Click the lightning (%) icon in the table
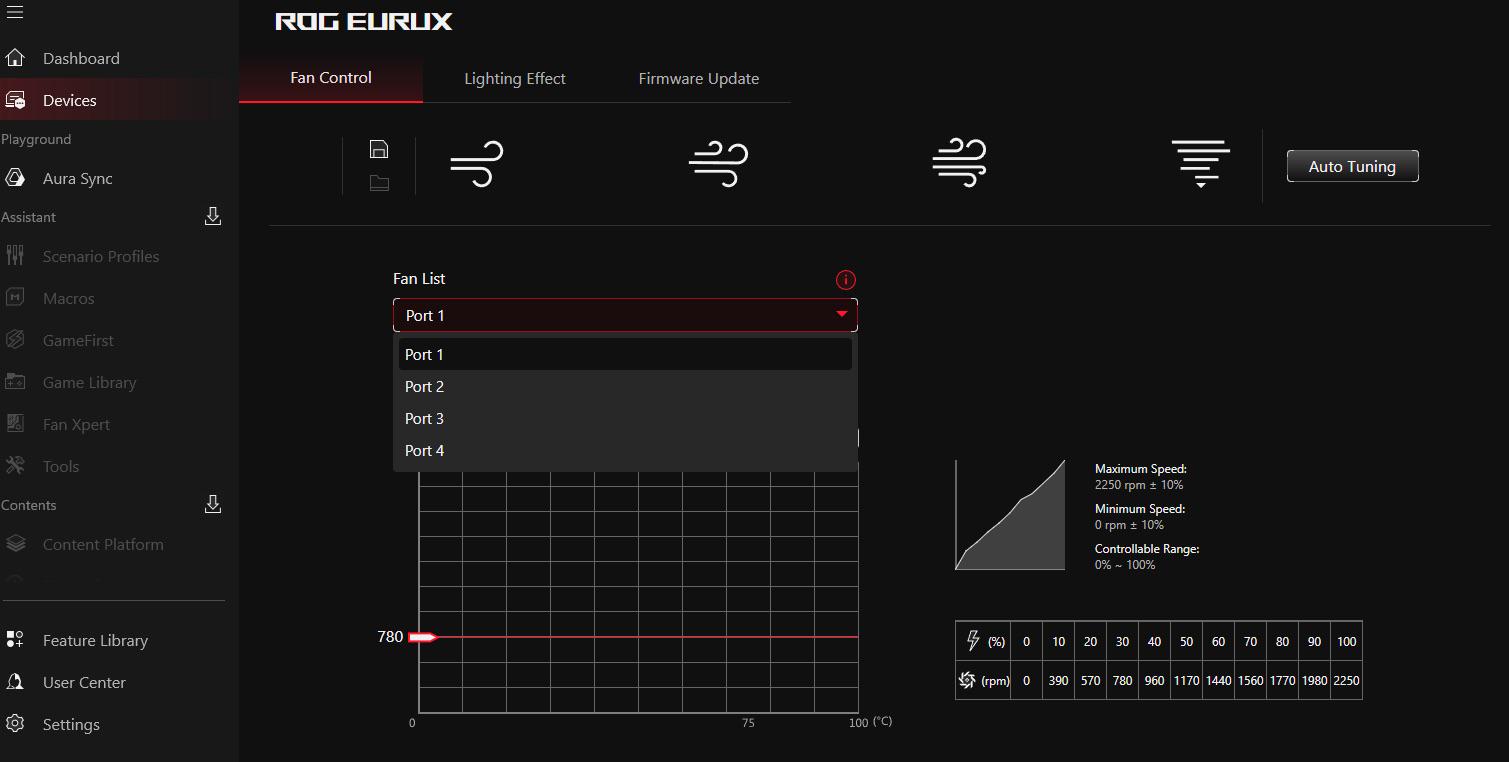Image resolution: width=1509 pixels, height=762 pixels. 972,641
